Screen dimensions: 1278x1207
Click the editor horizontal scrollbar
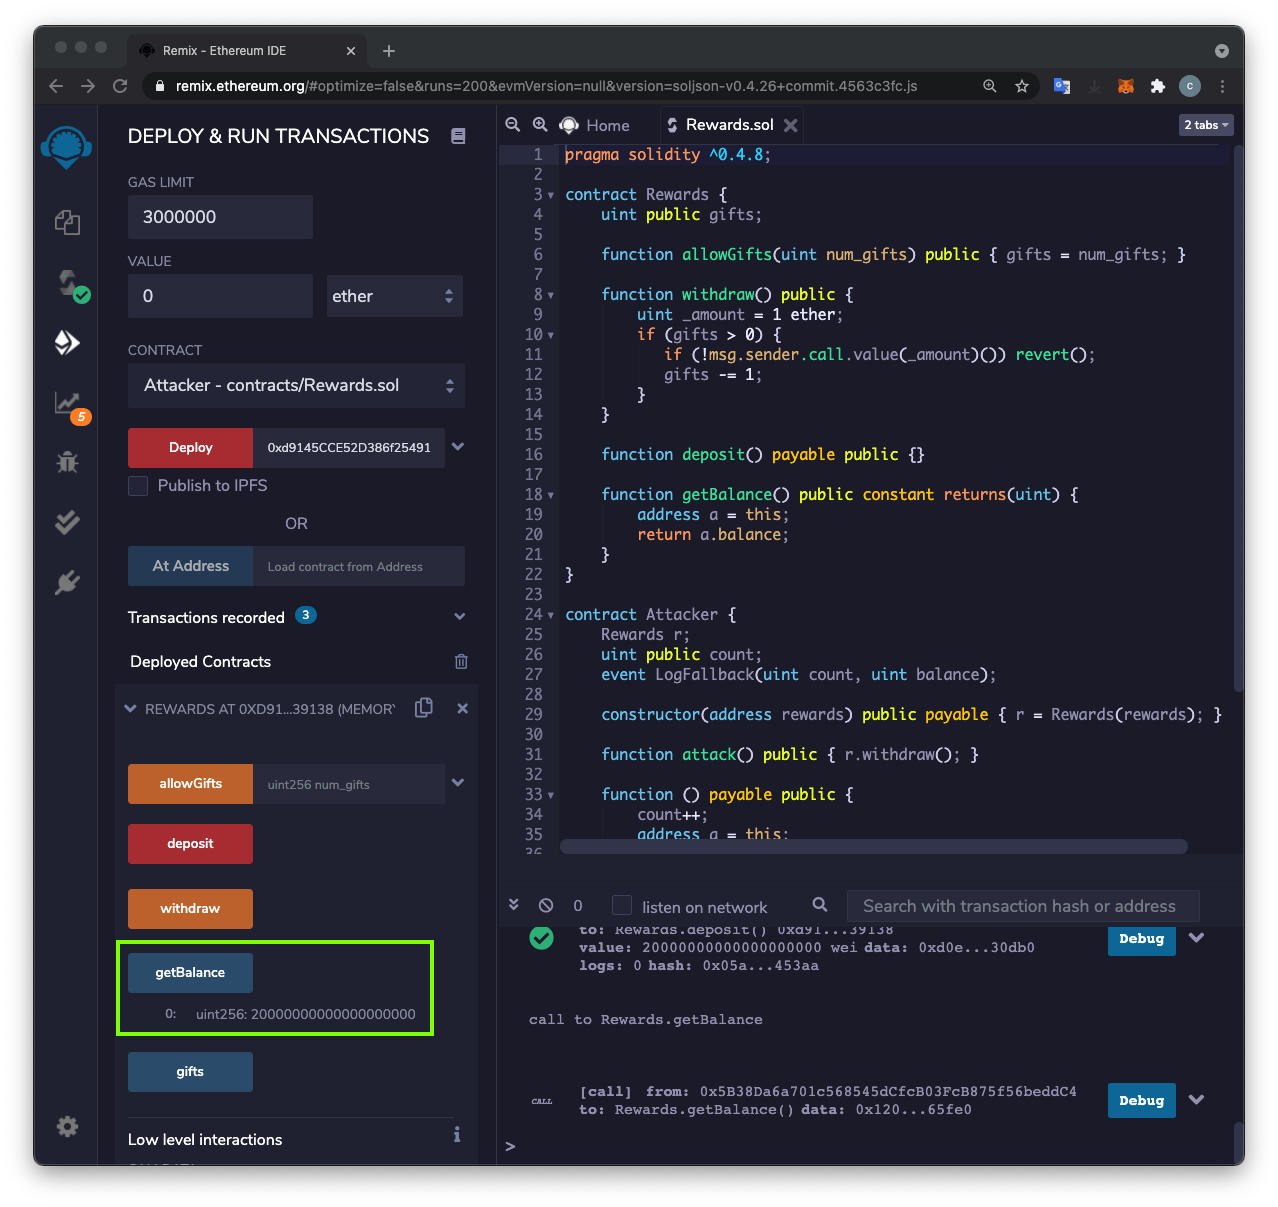[x=873, y=847]
